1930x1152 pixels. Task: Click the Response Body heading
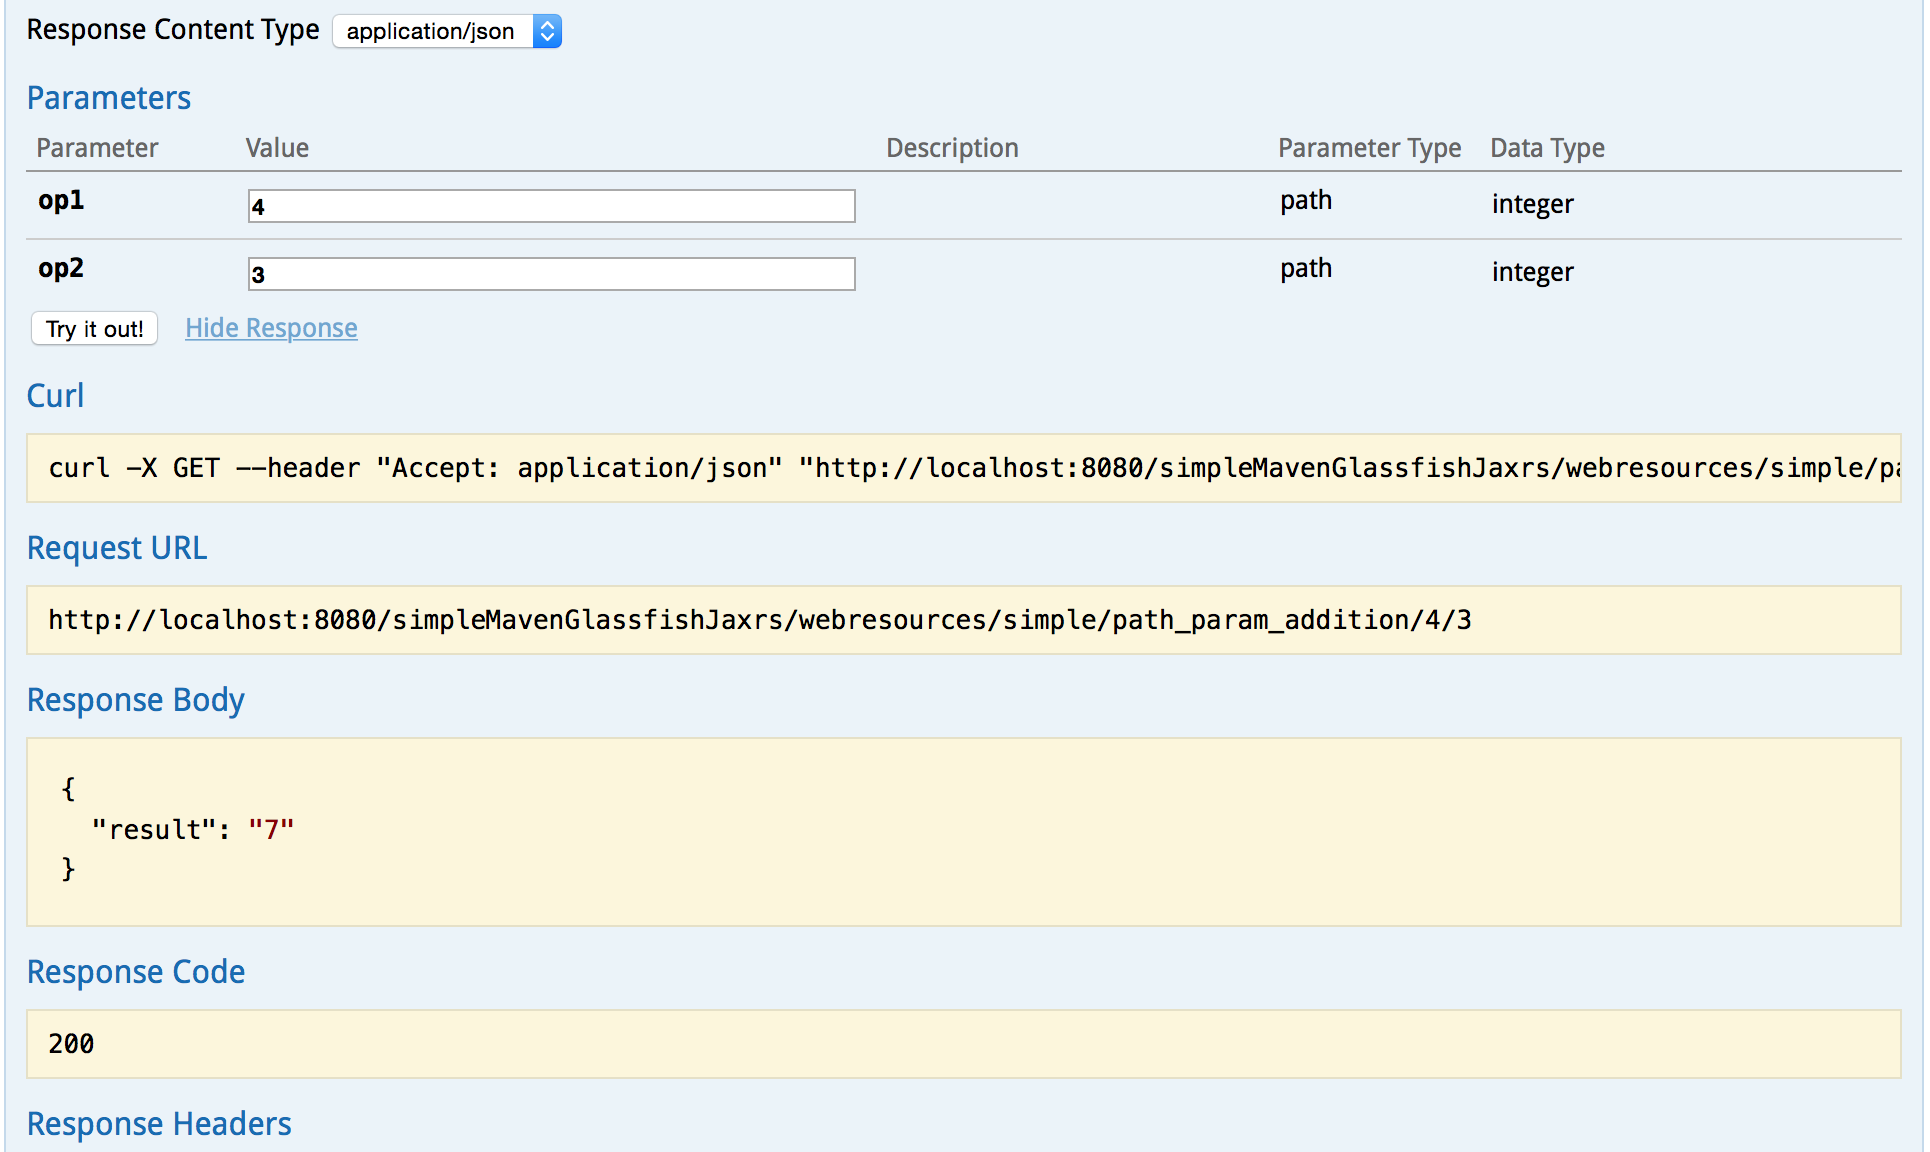(x=135, y=700)
